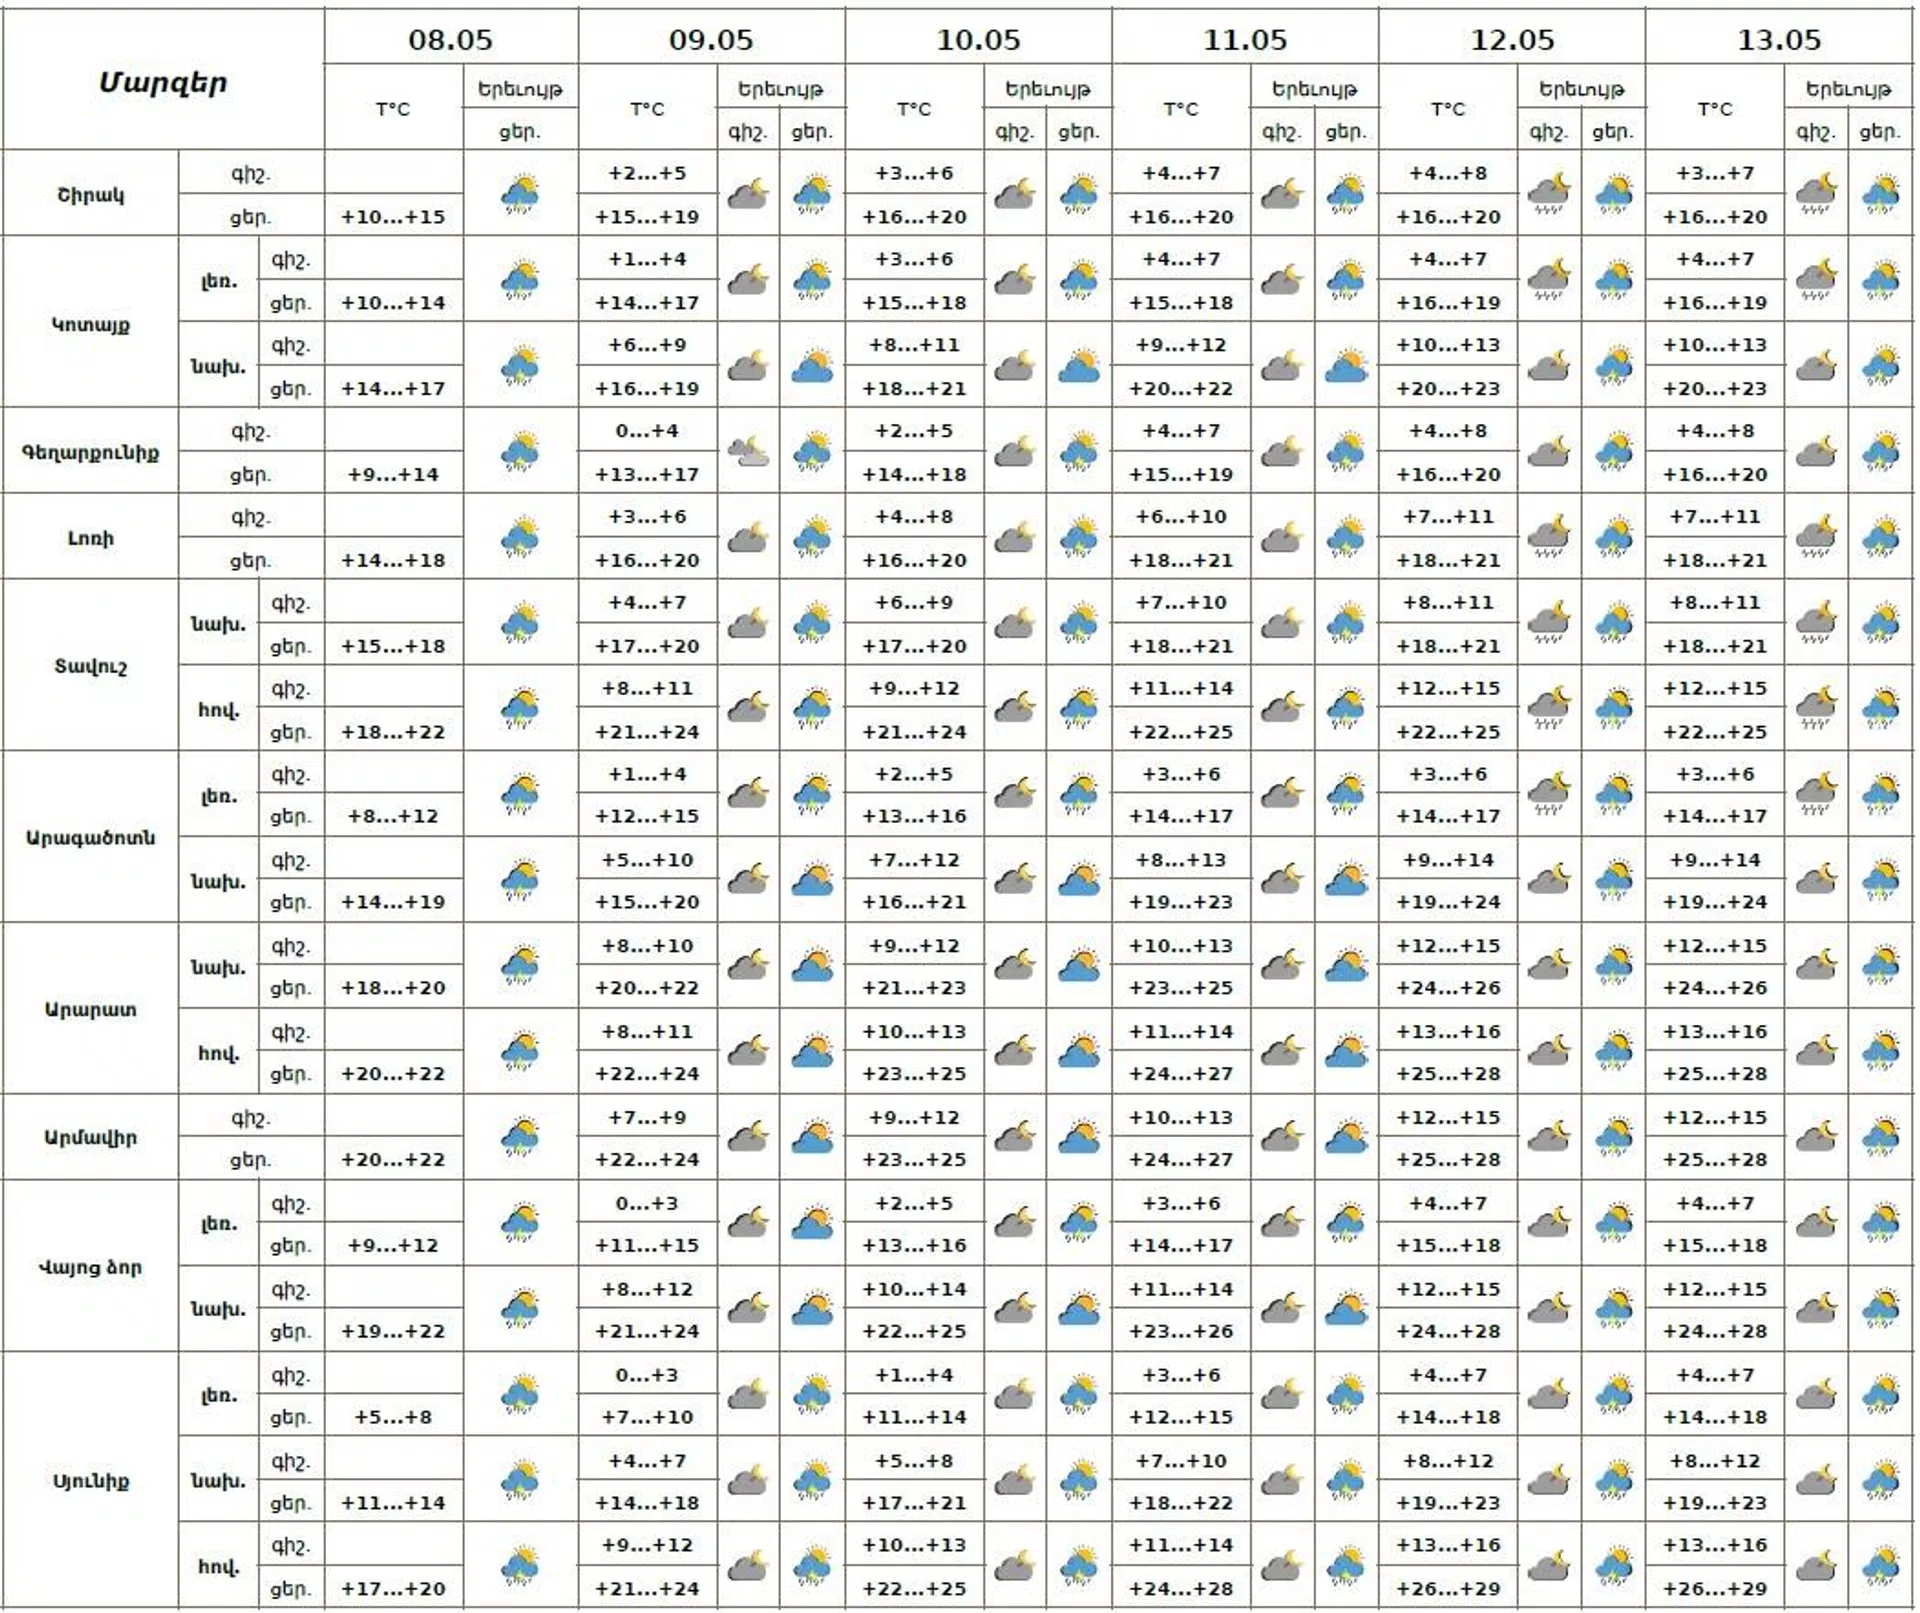Click Արմավիր 12.05 daytime temperature +25...+28
This screenshot has height=1613, width=1920.
[1448, 1159]
